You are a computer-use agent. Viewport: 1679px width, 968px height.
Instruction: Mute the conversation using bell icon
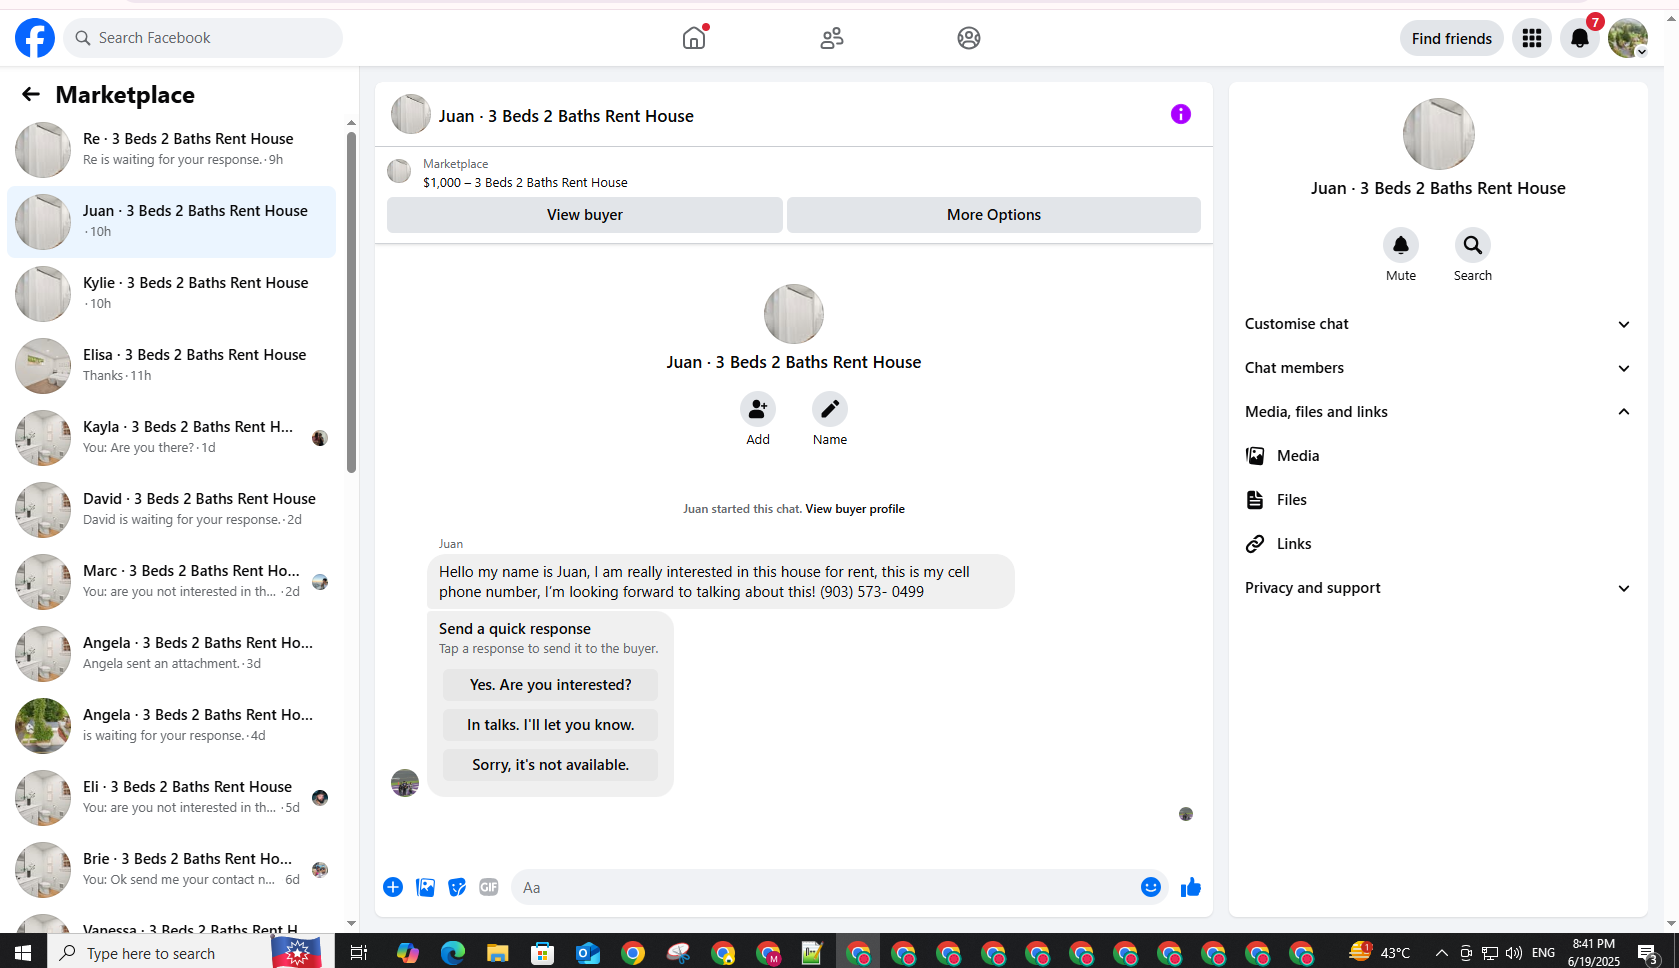[1400, 245]
